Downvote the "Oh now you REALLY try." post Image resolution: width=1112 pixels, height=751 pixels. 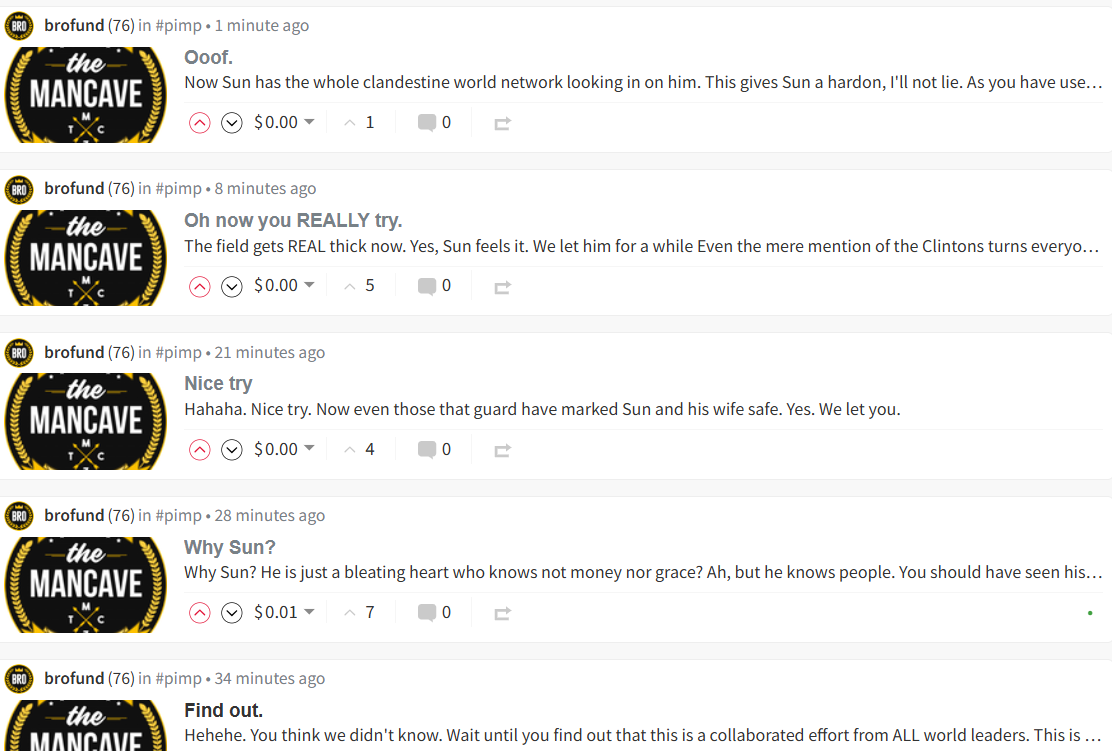tap(232, 286)
